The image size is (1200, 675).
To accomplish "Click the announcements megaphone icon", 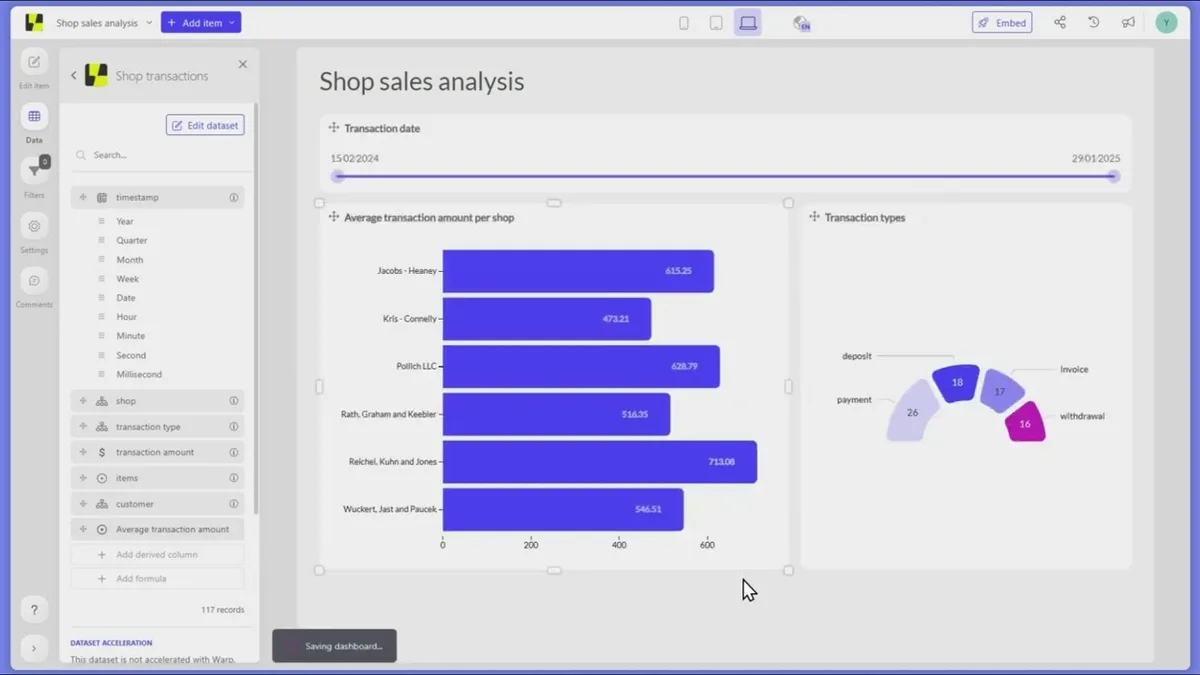I will [1128, 22].
